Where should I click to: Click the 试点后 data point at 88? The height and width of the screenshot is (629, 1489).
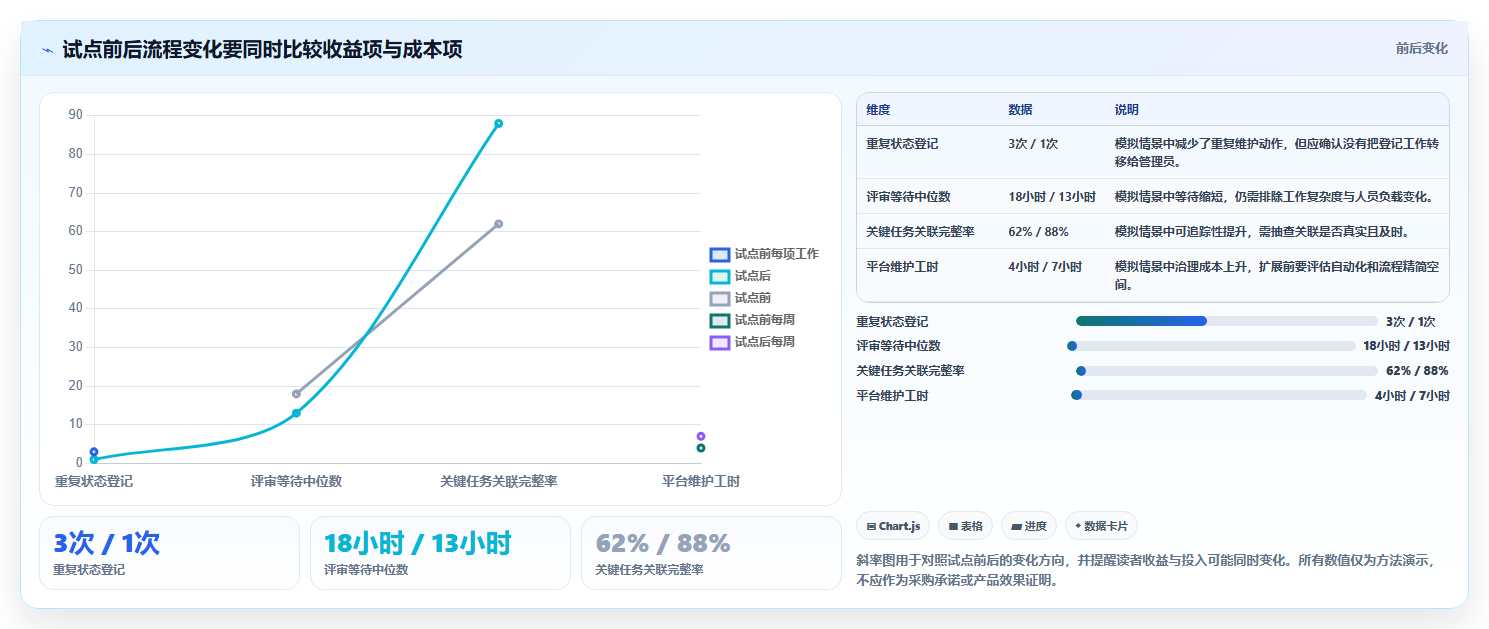point(498,124)
